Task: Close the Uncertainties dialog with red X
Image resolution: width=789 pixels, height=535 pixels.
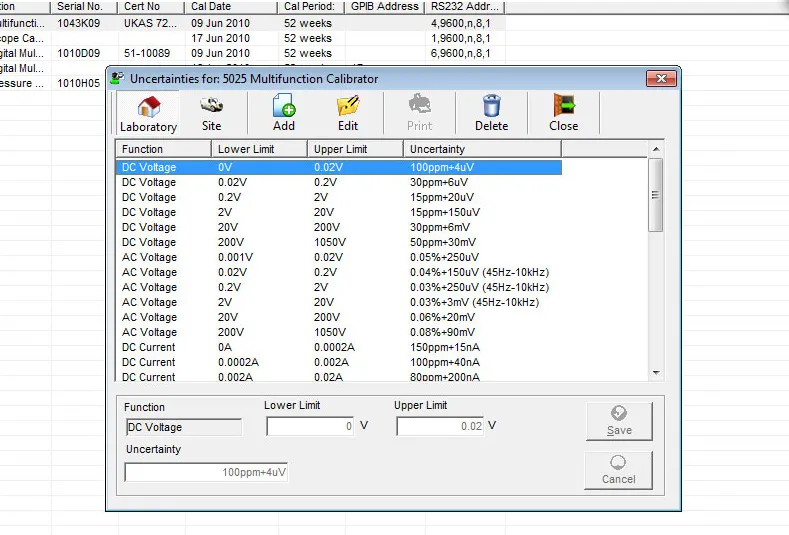Action: point(661,79)
